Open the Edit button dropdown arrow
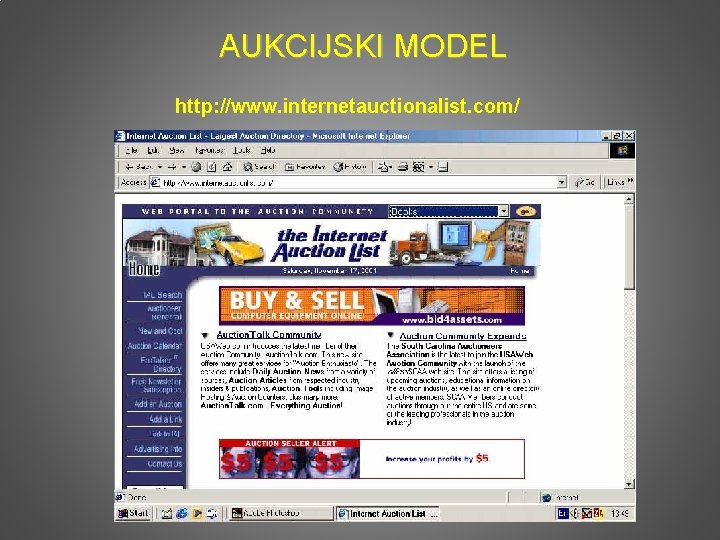The height and width of the screenshot is (540, 720). point(431,167)
